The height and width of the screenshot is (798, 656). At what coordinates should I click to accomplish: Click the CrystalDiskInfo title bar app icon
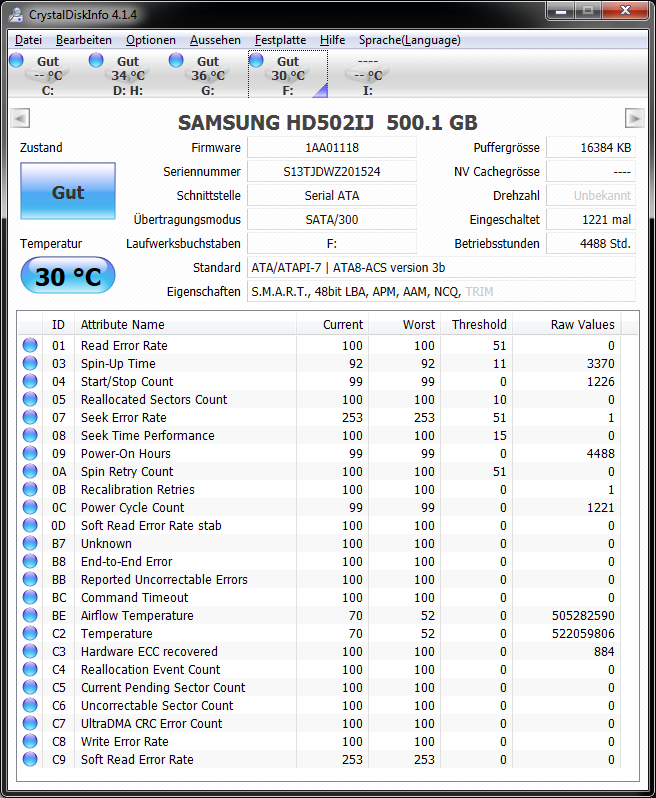tap(16, 15)
